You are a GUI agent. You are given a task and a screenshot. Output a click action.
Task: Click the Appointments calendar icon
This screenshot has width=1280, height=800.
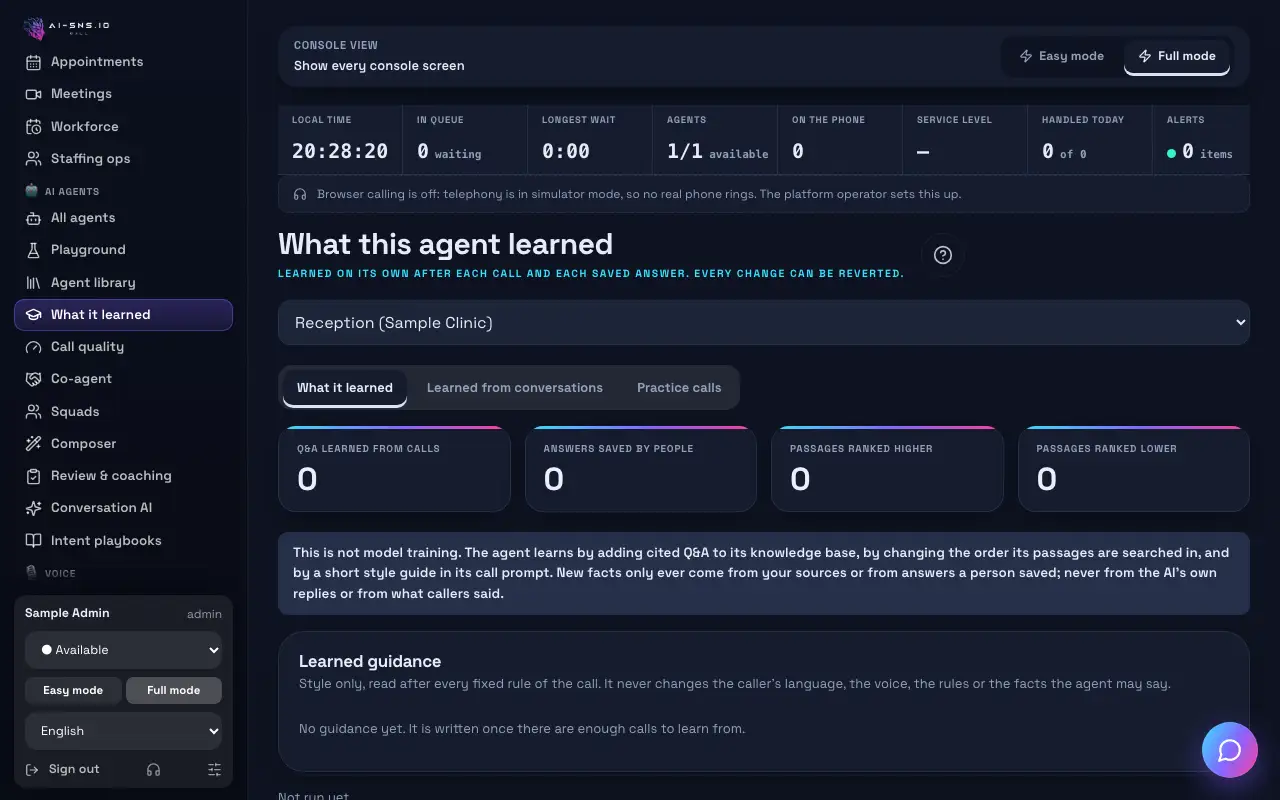pyautogui.click(x=33, y=62)
